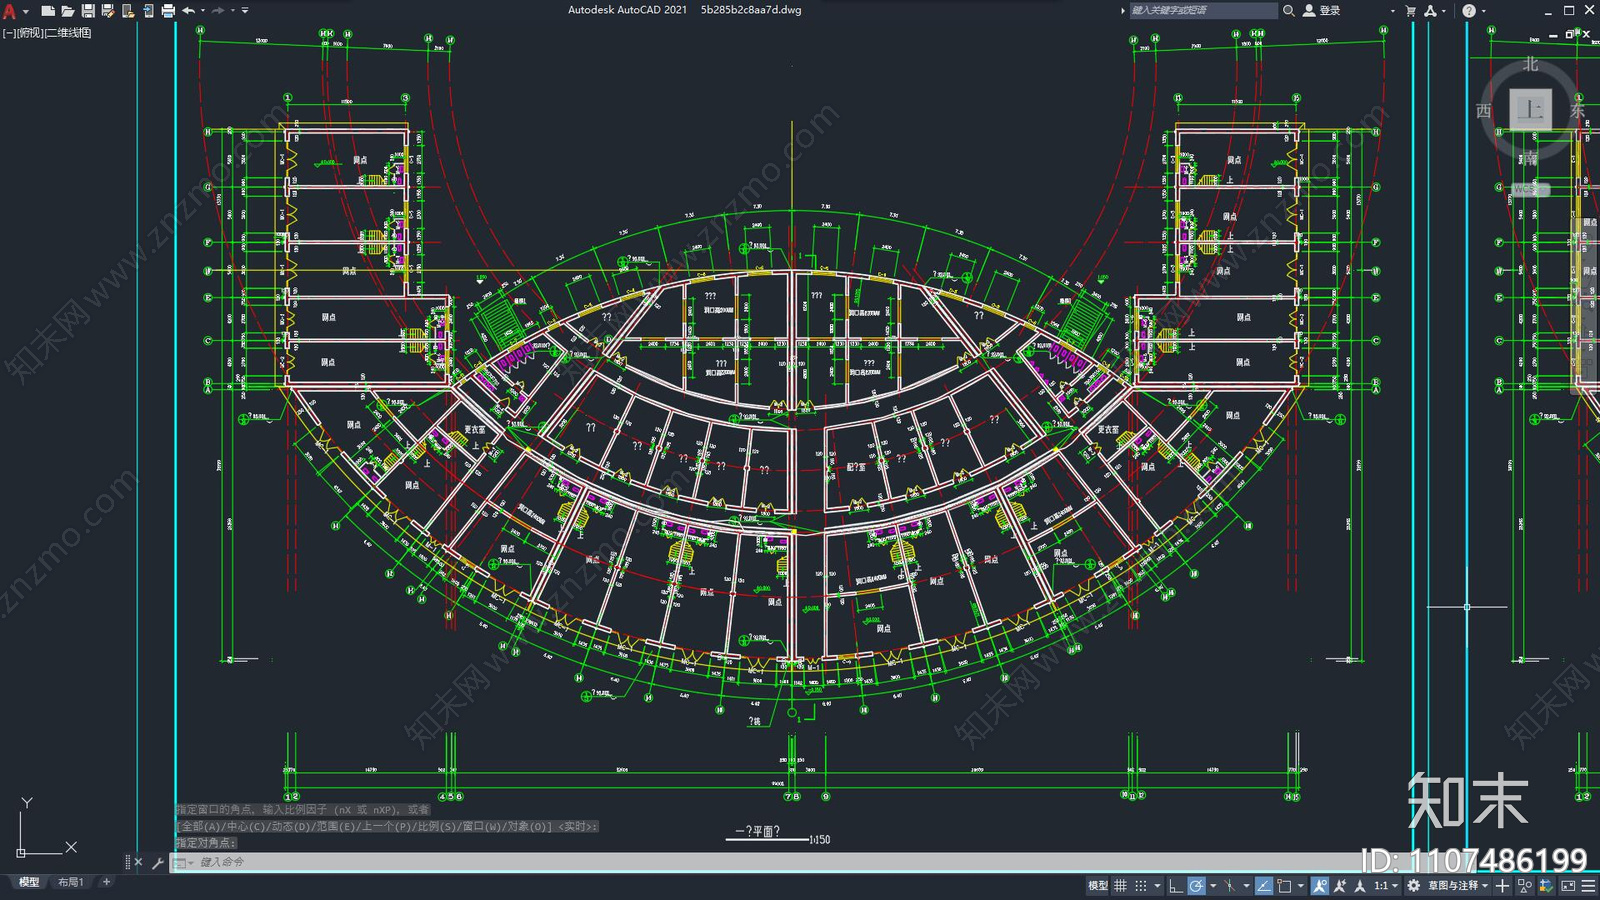The width and height of the screenshot is (1600, 900).
Task: Click the [-] viewport controls label
Action: [x=9, y=33]
